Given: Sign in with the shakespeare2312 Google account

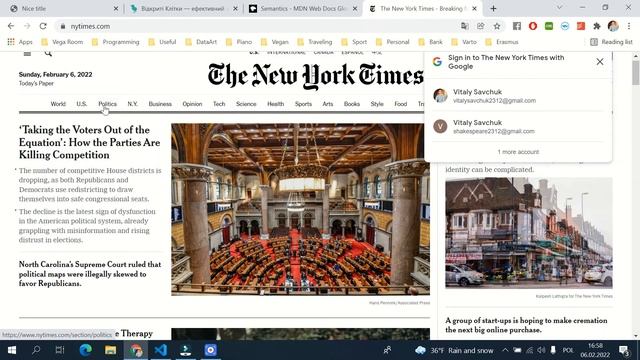Looking at the screenshot, I should [x=518, y=127].
